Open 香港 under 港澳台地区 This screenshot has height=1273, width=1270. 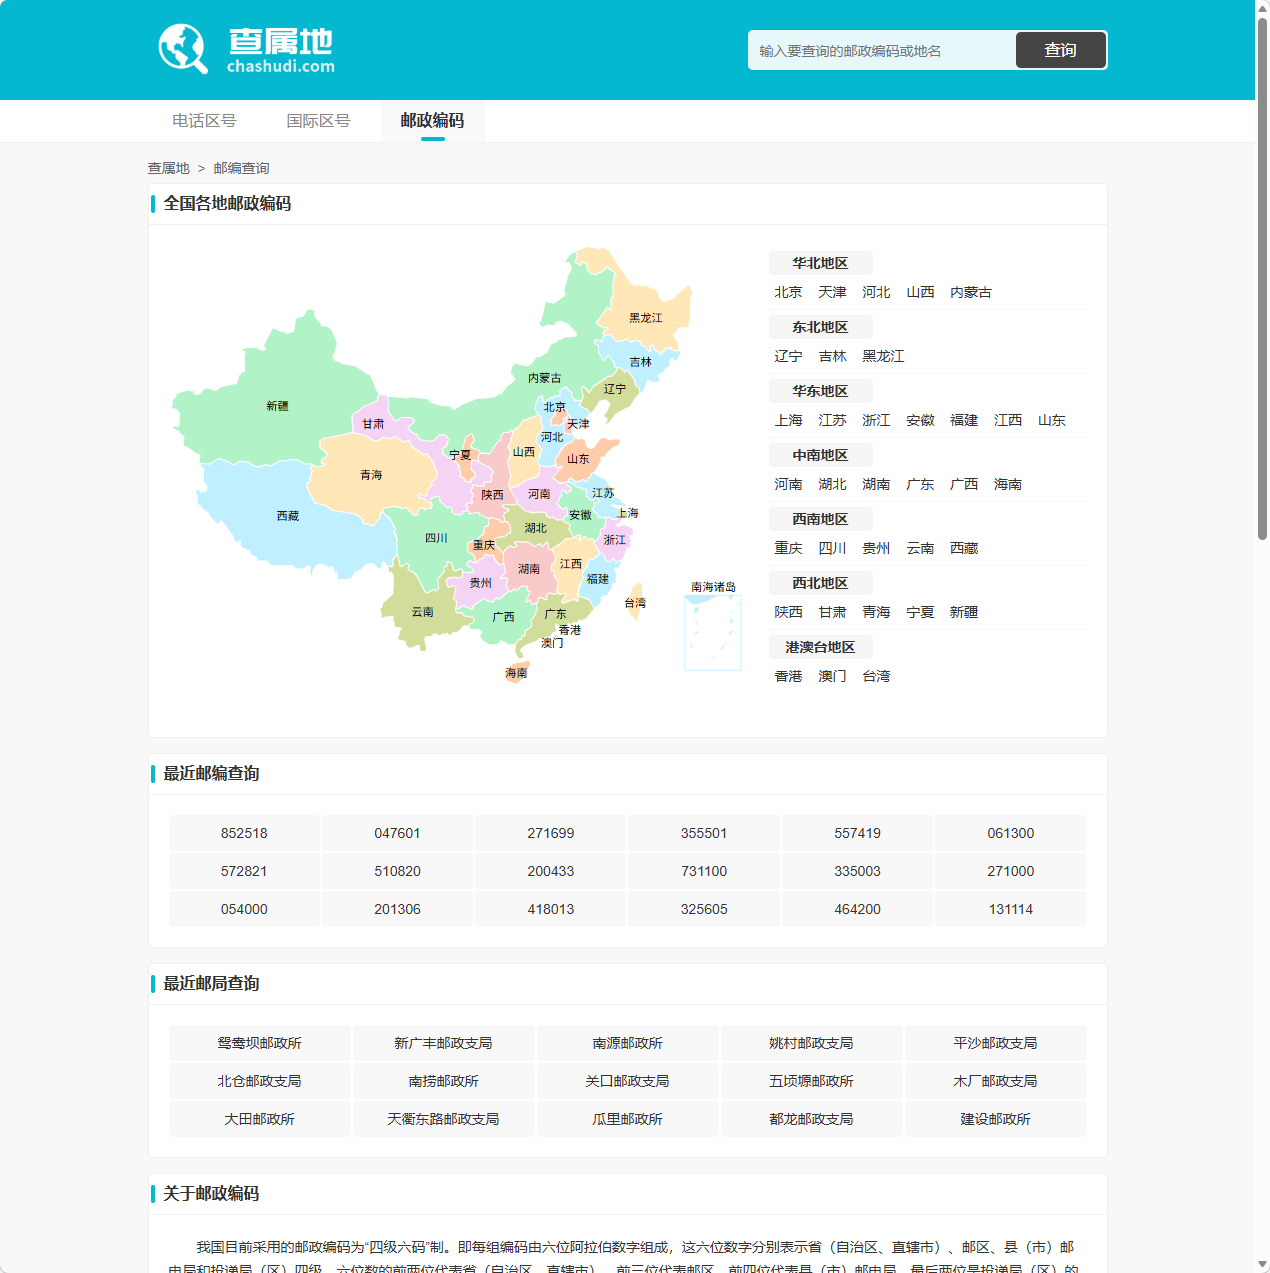pos(788,676)
